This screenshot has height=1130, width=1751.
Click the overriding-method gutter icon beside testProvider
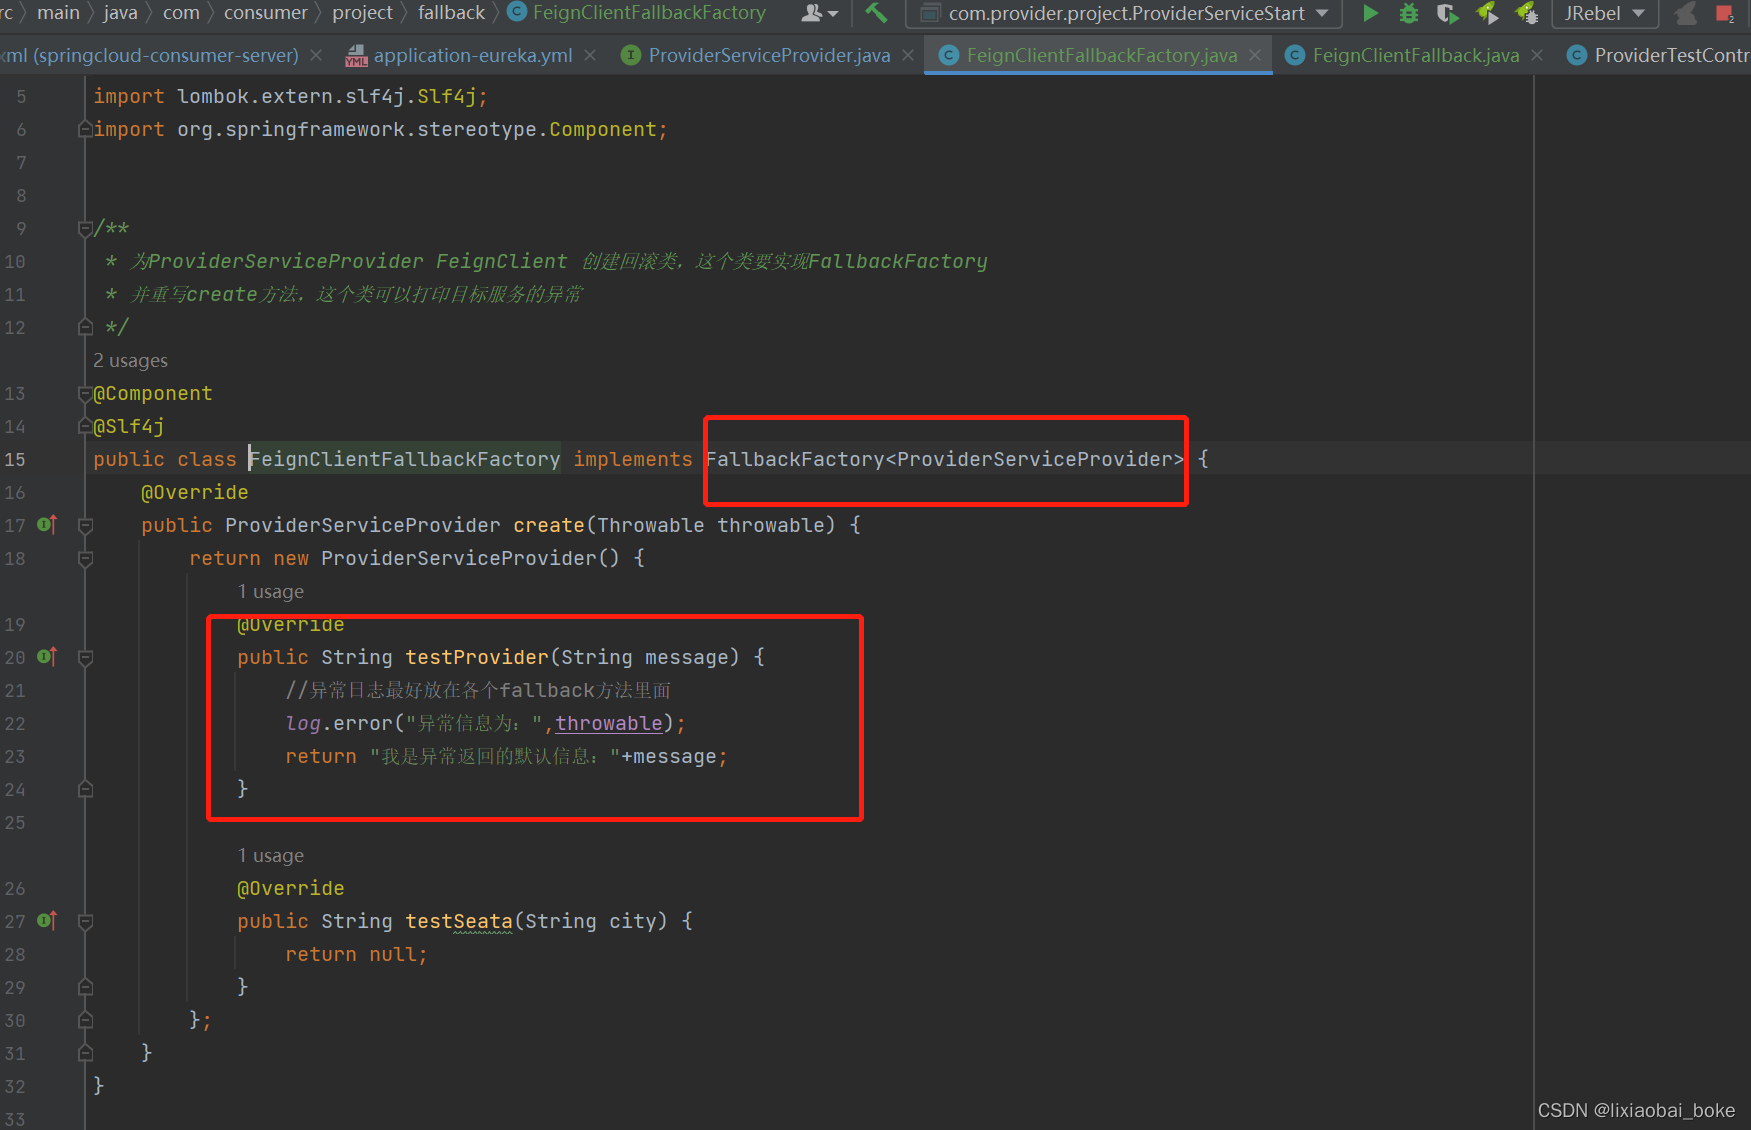(x=46, y=657)
